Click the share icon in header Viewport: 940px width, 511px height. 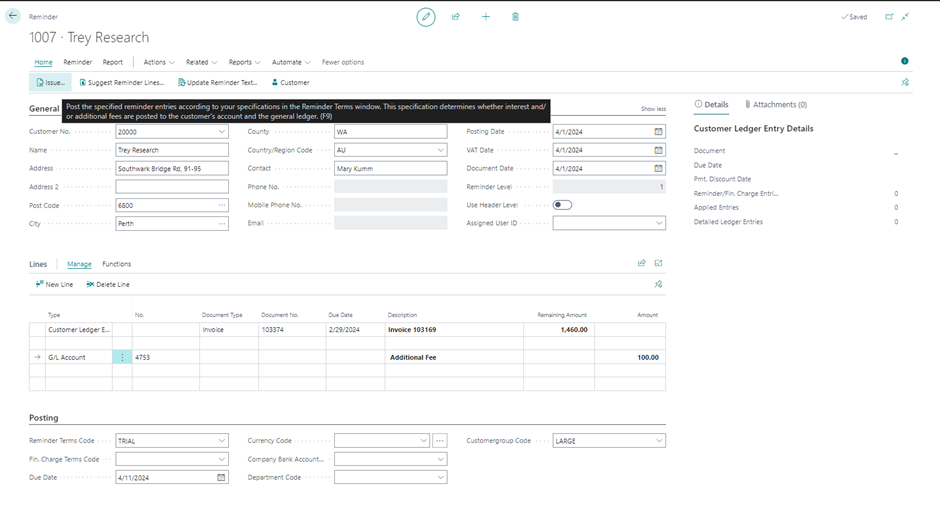click(x=456, y=17)
